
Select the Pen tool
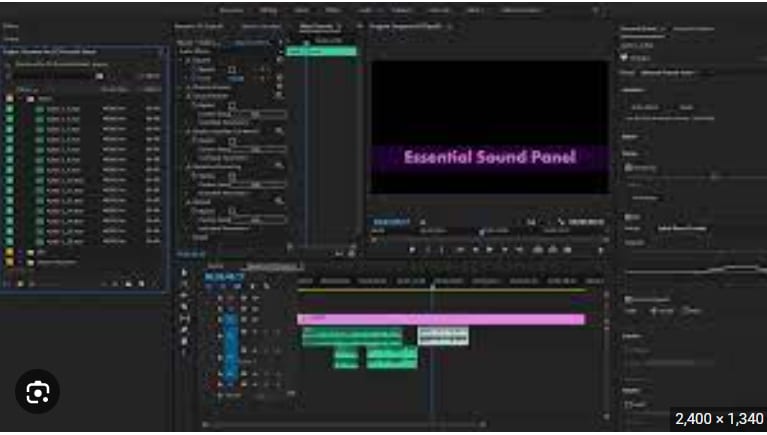click(184, 330)
